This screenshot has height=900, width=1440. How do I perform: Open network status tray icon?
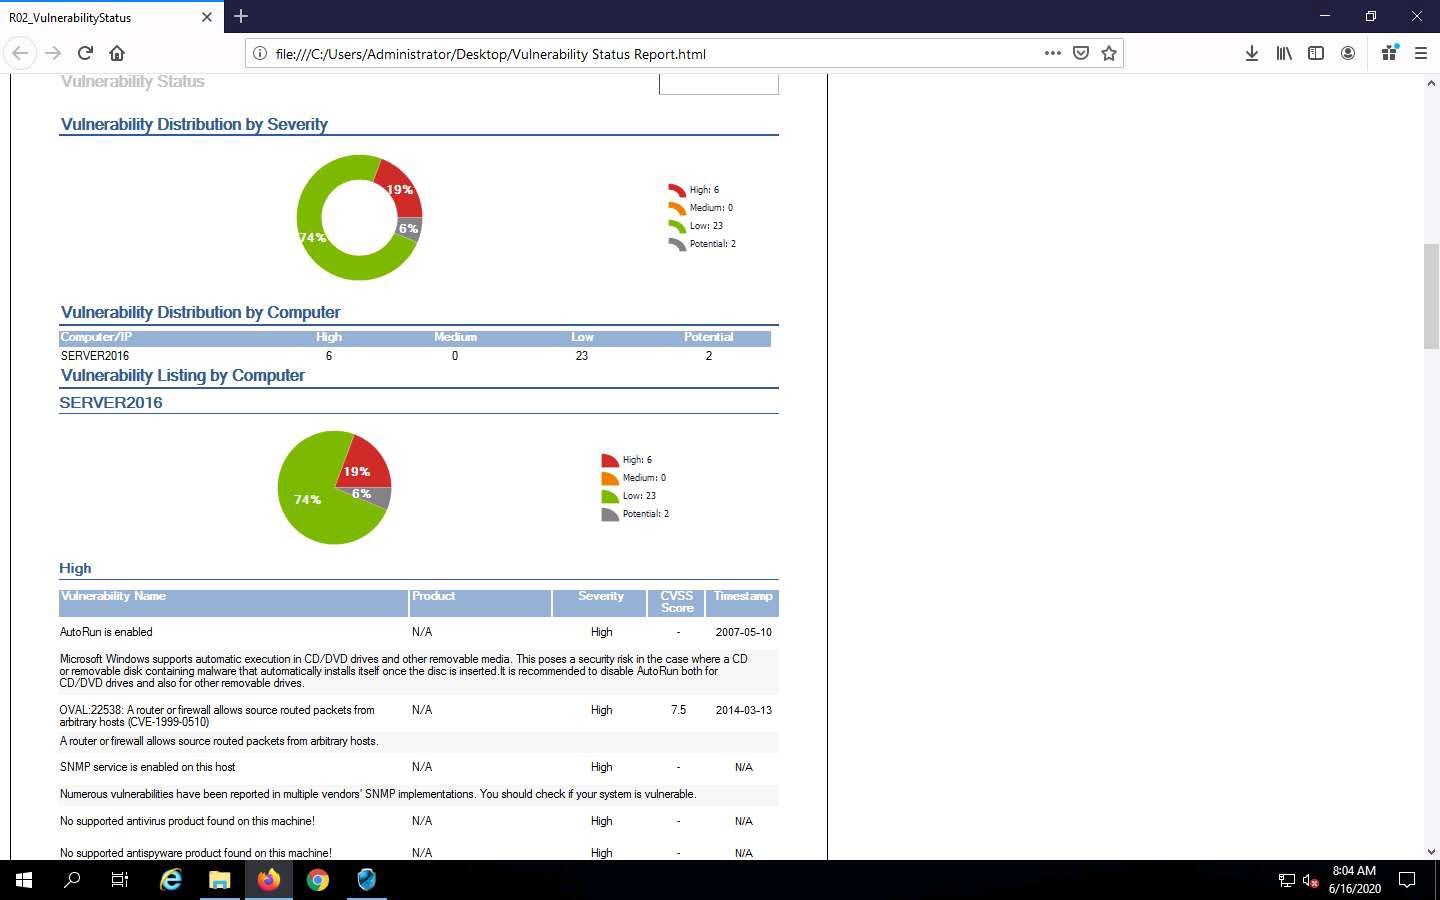[x=1287, y=881]
